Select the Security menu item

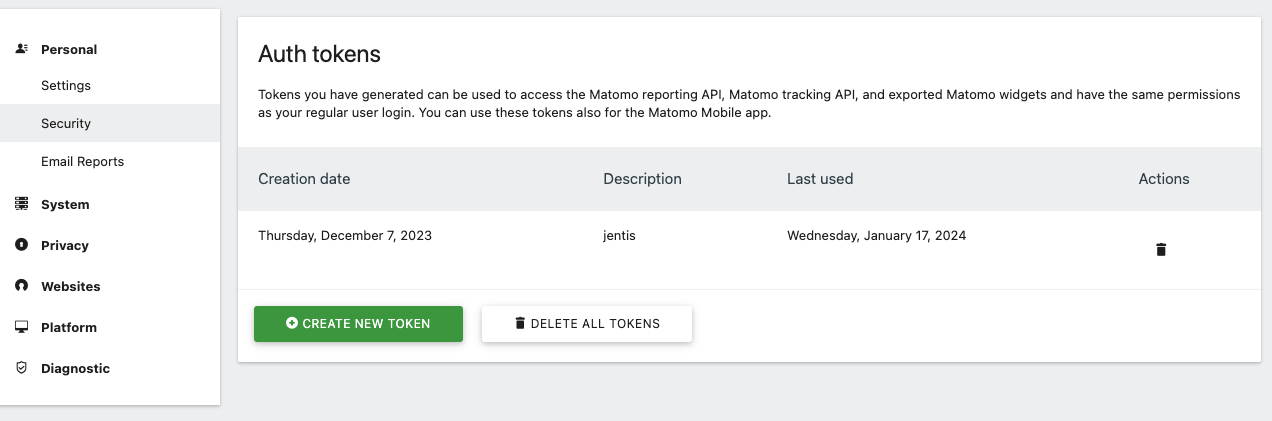point(110,124)
